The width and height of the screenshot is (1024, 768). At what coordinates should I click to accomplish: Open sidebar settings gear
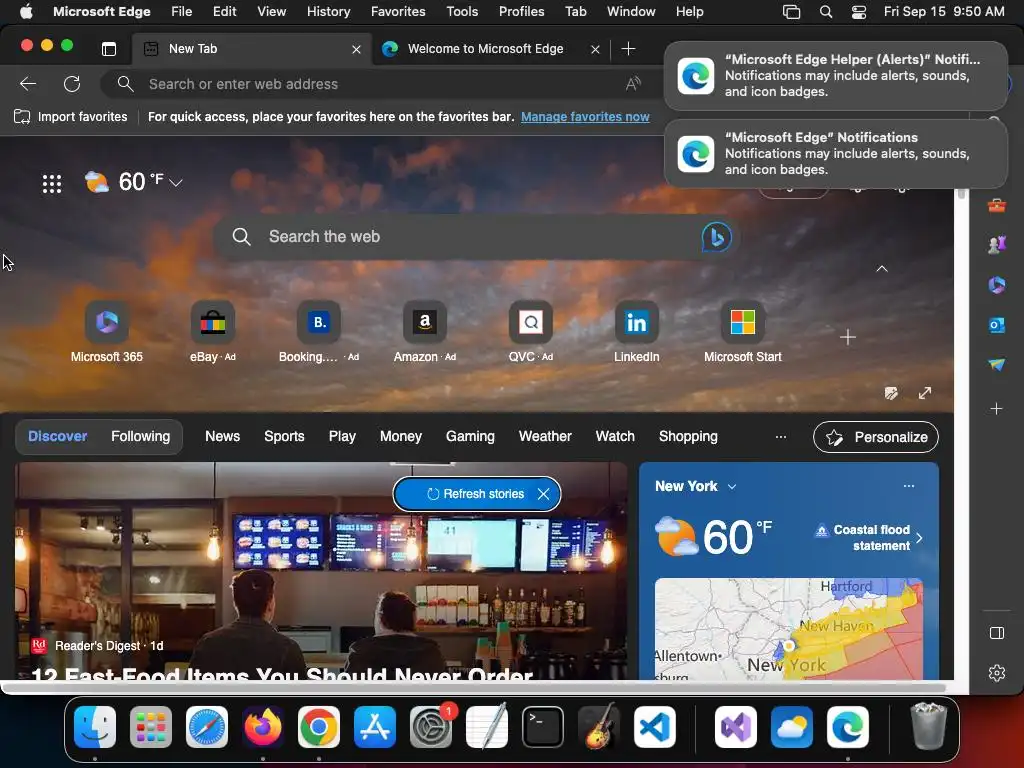[x=997, y=673]
